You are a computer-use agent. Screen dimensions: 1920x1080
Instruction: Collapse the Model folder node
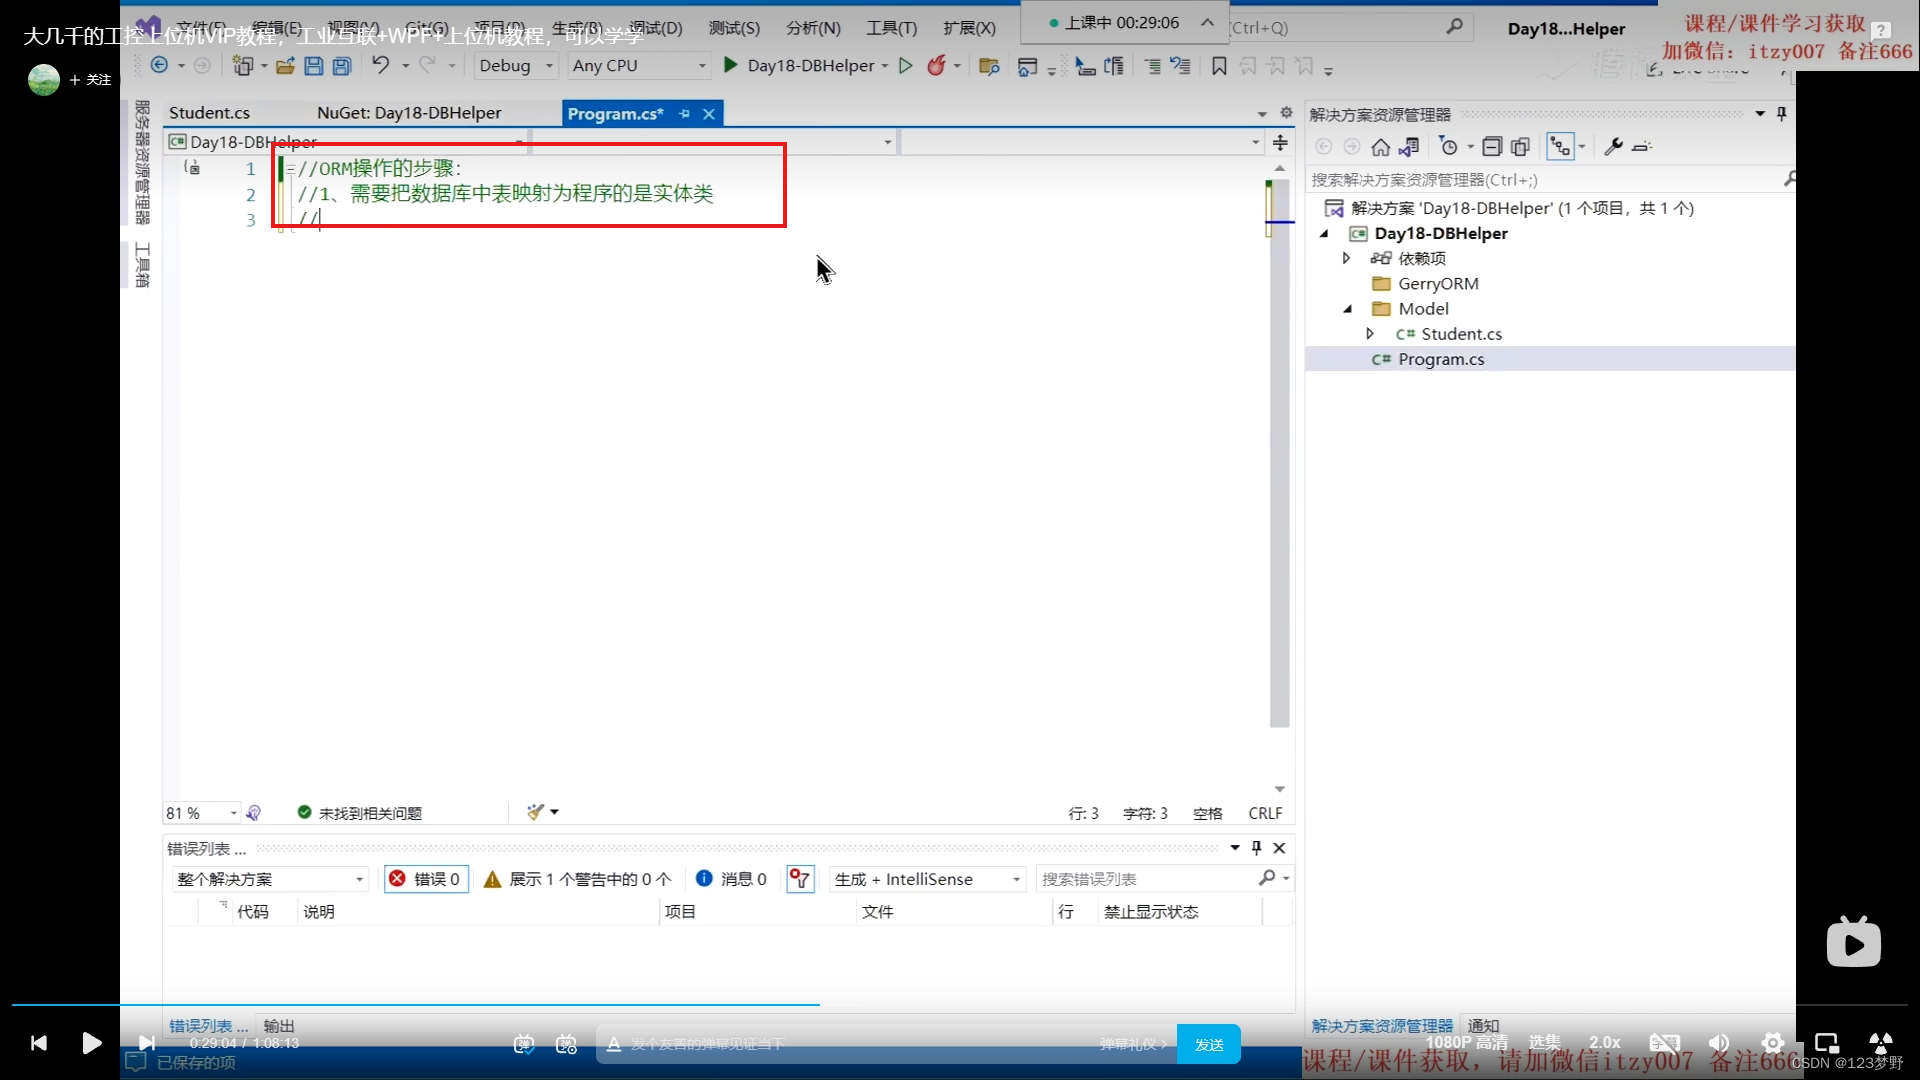(1348, 309)
